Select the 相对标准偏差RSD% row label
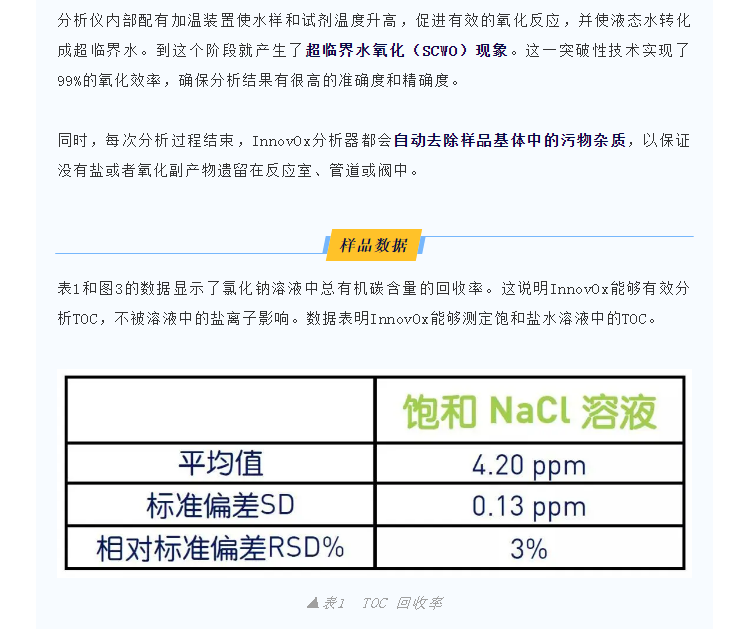This screenshot has width=751, height=629. [x=221, y=548]
